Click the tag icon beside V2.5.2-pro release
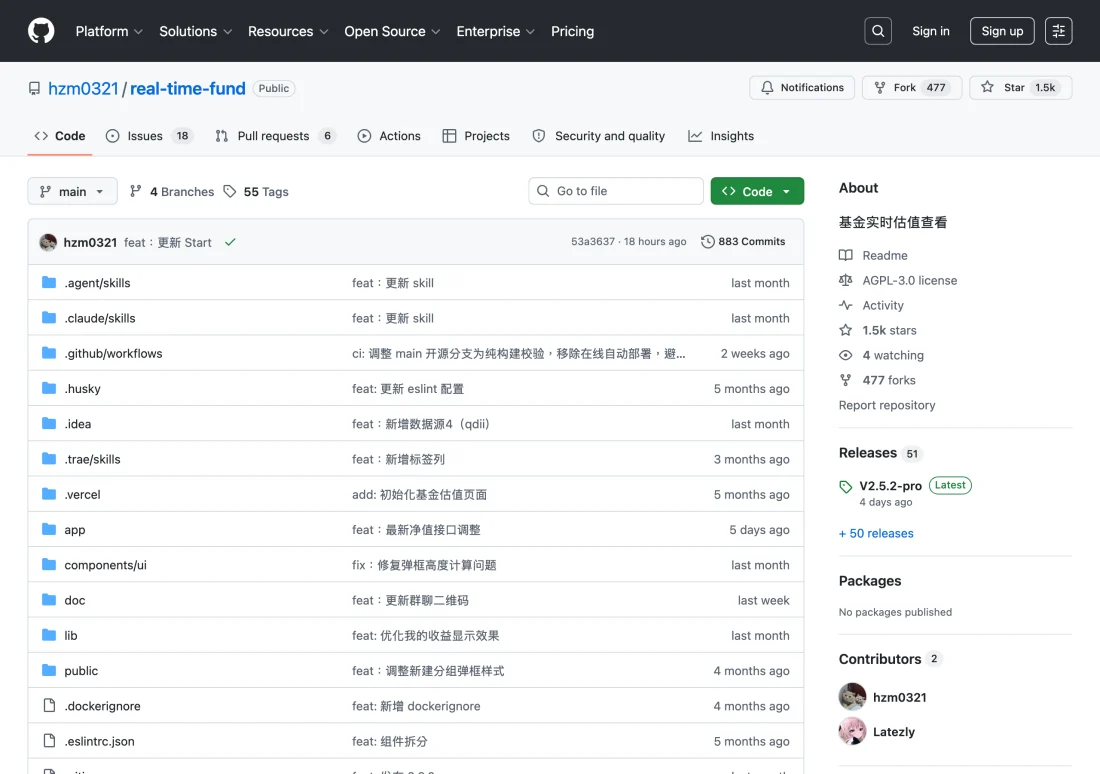Screen dimensions: 1100x774 coord(845,486)
